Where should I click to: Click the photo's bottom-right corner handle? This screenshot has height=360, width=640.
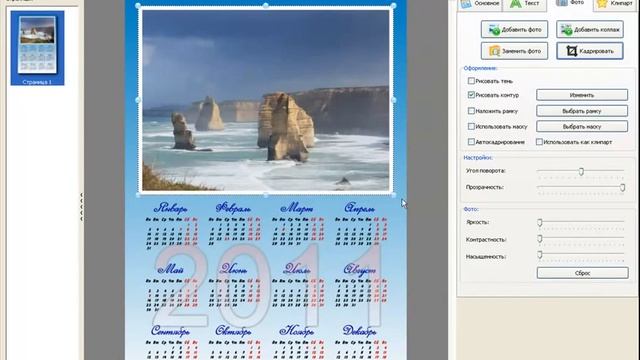(393, 195)
